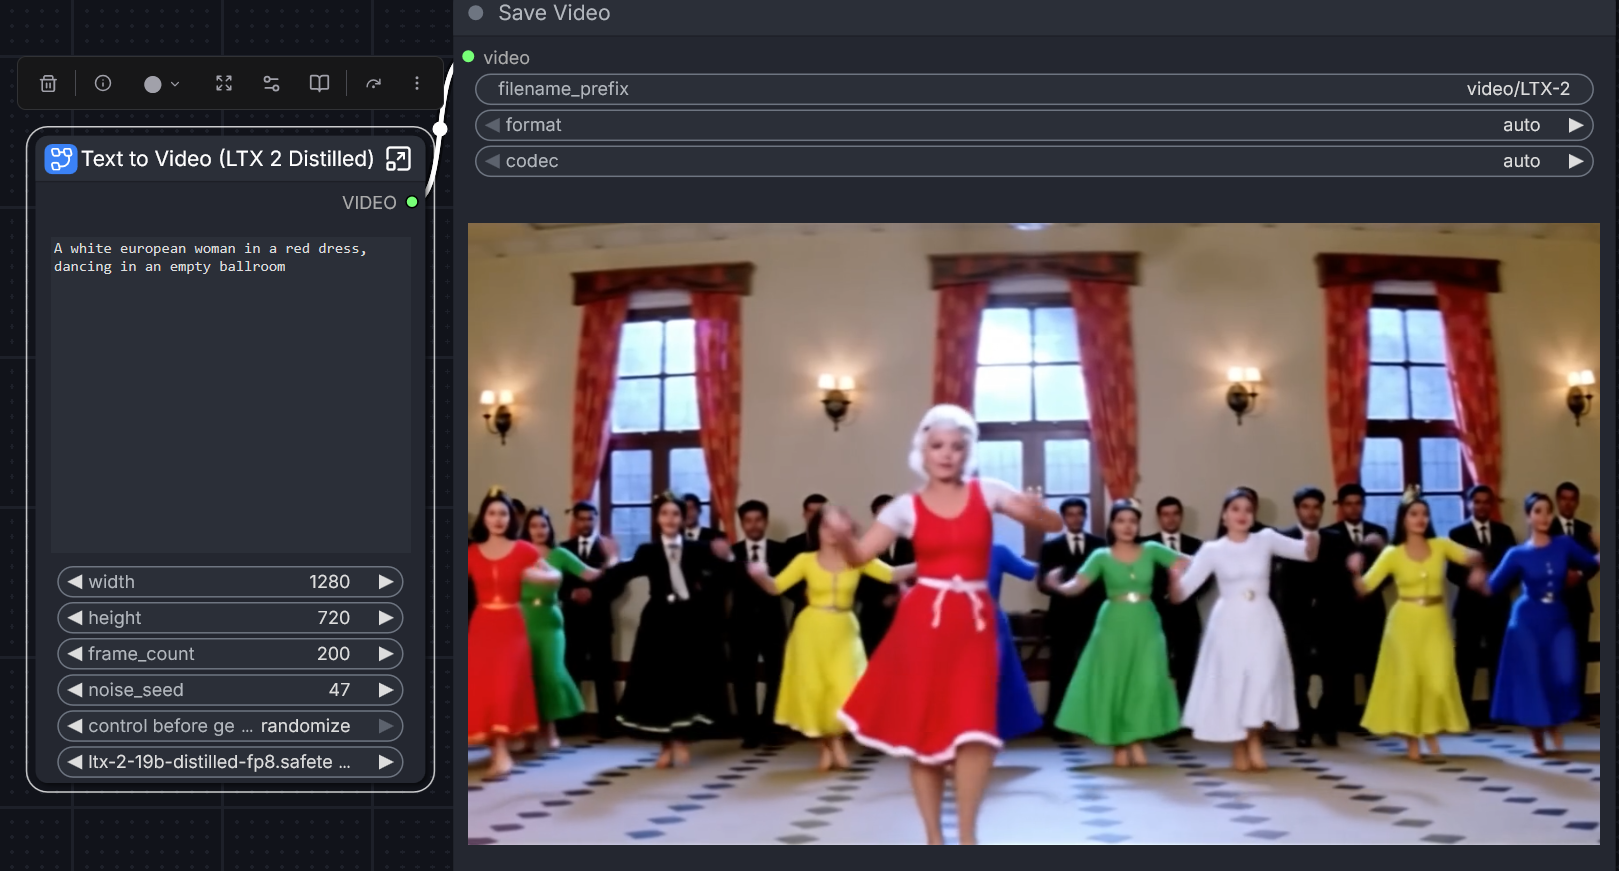1619x871 pixels.
Task: Open the format dropdown
Action: click(1034, 125)
